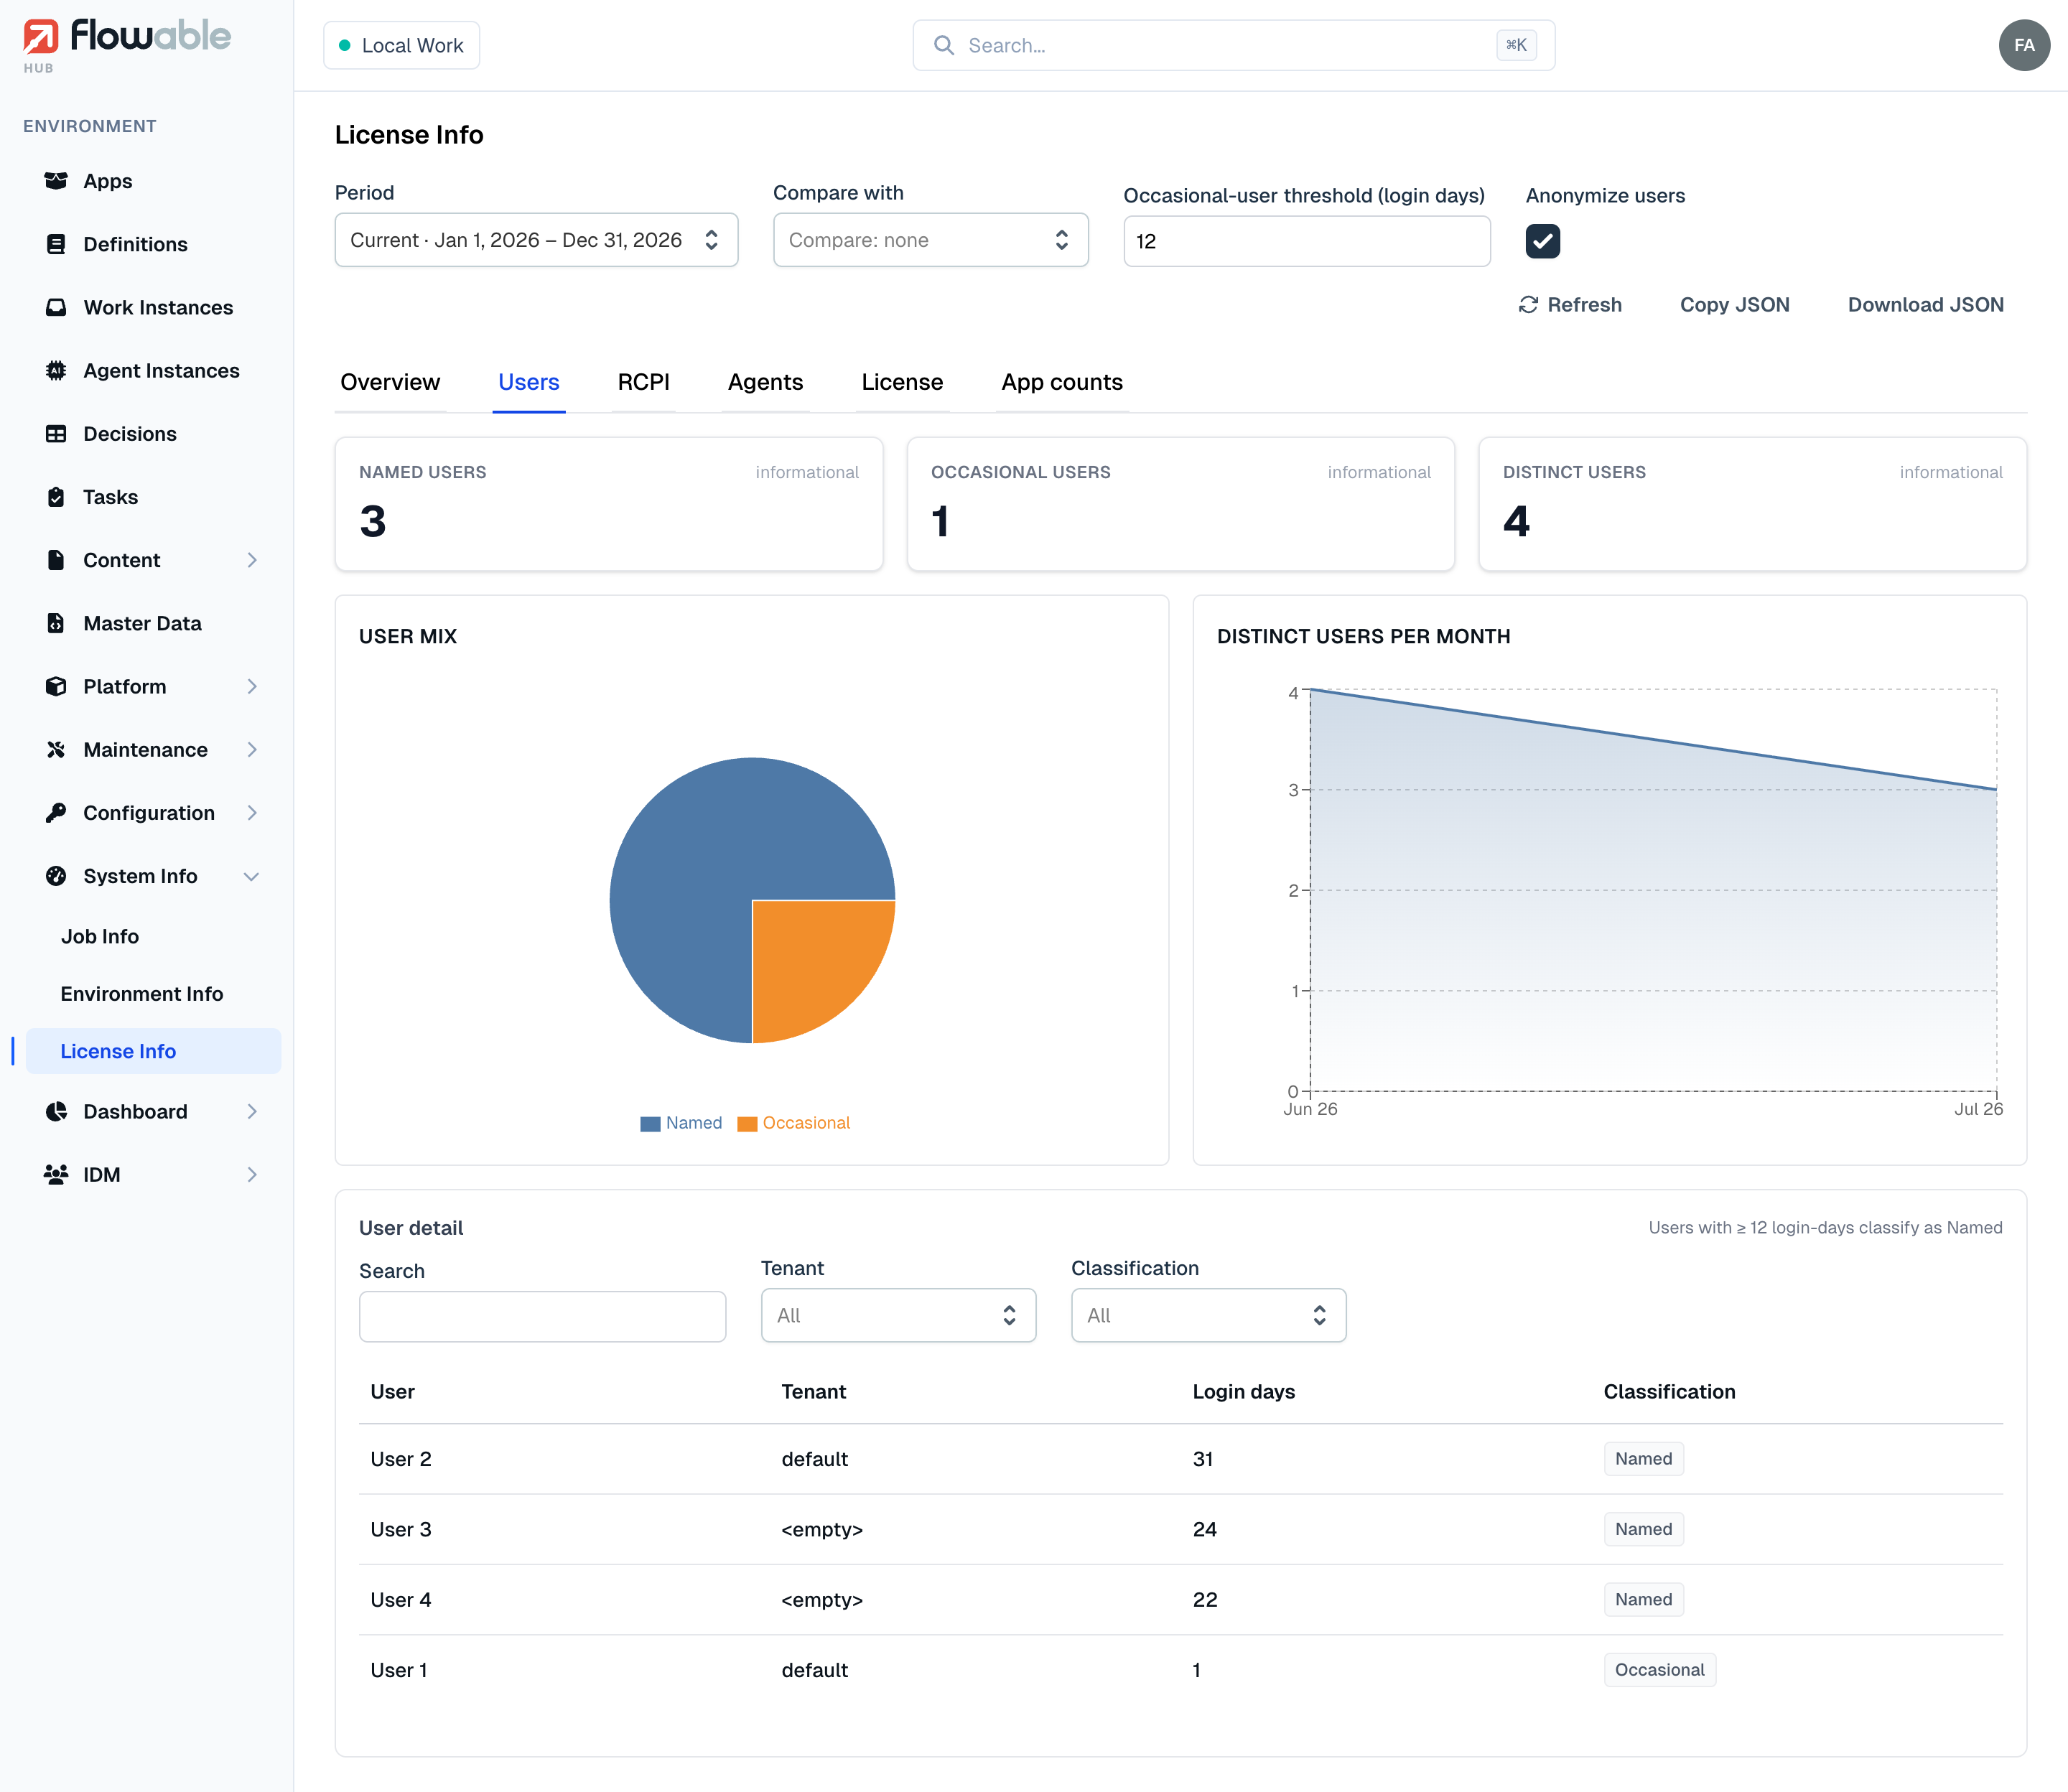Click the User 2 table row
The image size is (2068, 1792).
pyautogui.click(x=1180, y=1459)
